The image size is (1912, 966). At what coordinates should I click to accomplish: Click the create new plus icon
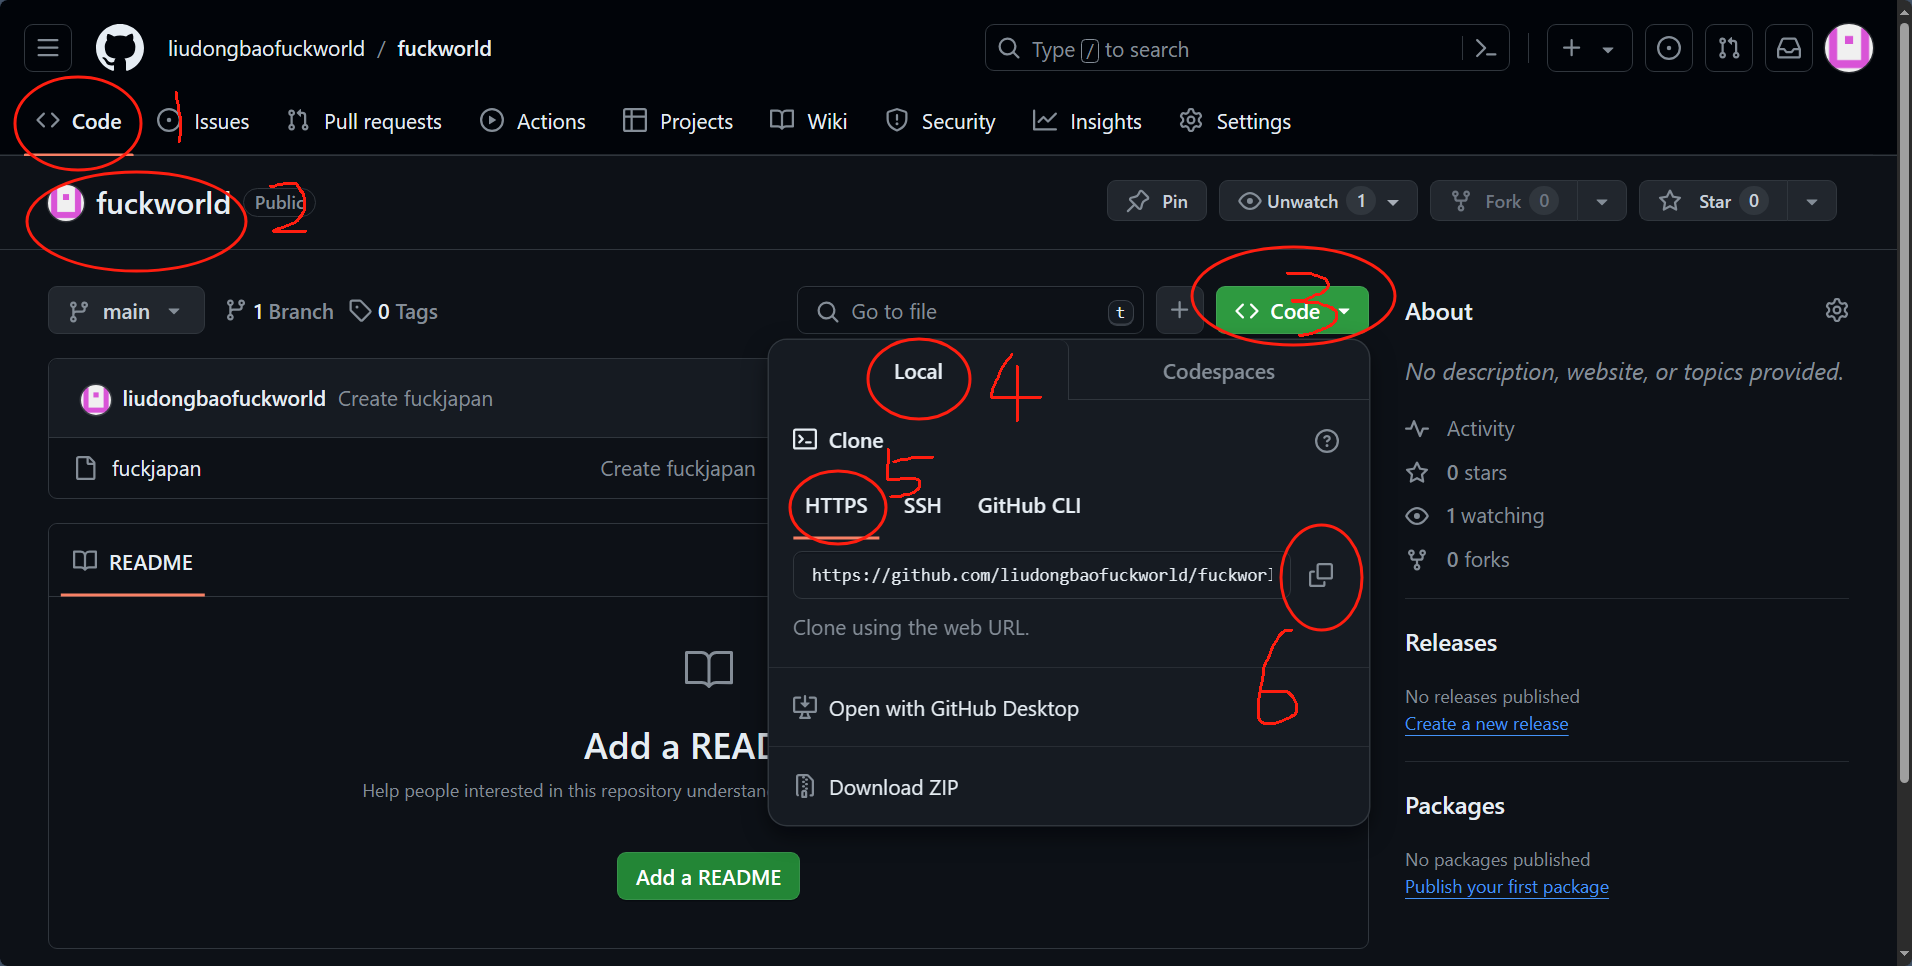tap(1571, 48)
